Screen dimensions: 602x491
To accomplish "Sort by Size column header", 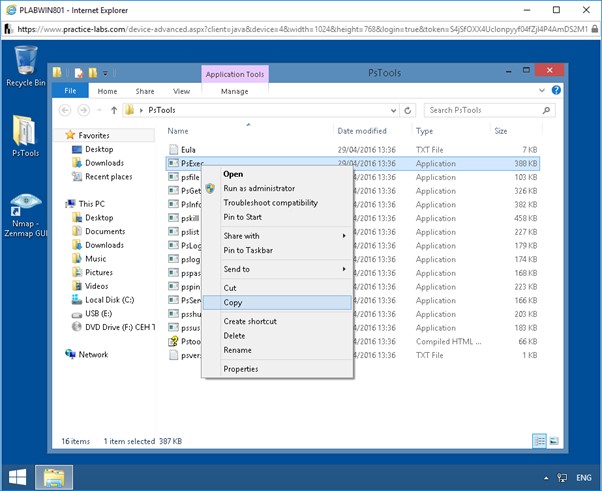I will [x=501, y=131].
